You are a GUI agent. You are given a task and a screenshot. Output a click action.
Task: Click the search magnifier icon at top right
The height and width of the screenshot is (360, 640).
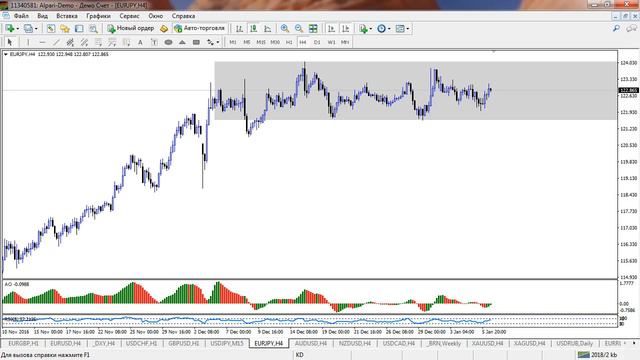tap(616, 28)
